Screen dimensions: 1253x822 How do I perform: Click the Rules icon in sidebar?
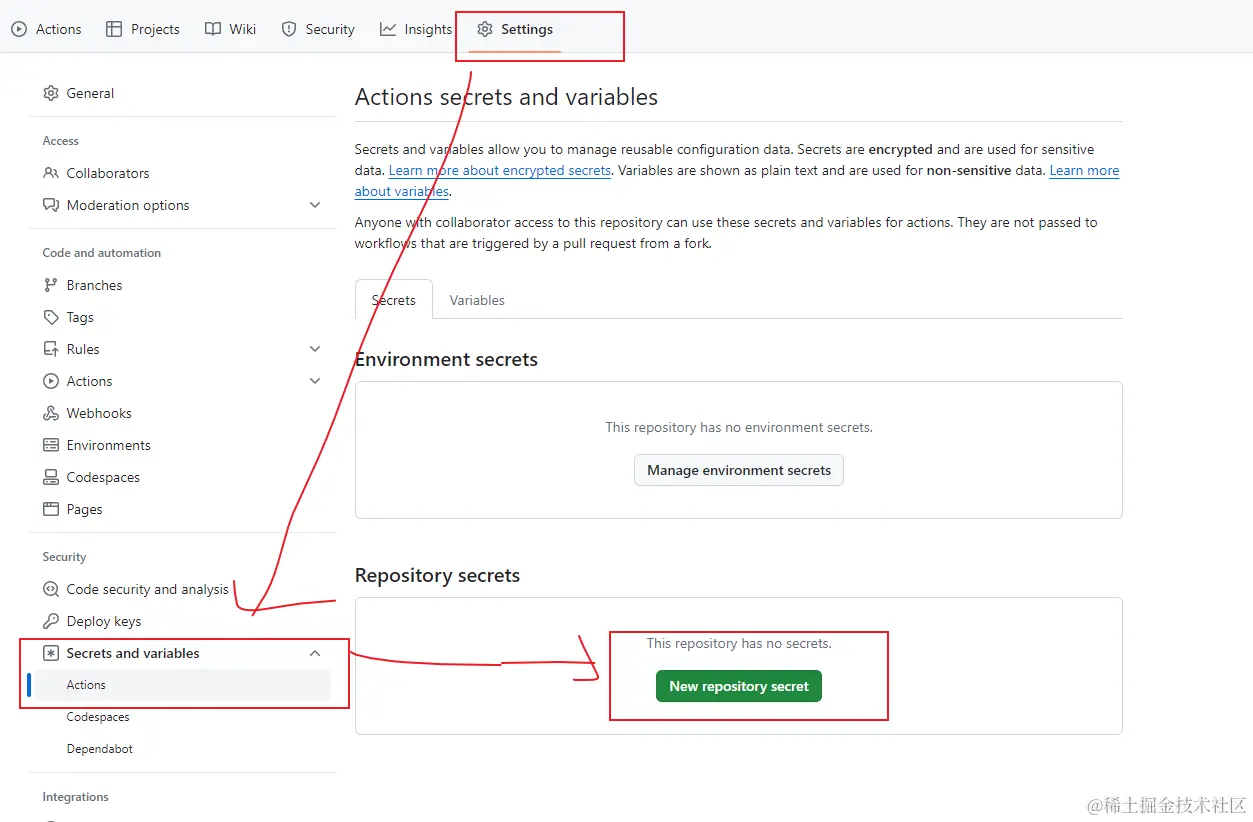coord(51,349)
